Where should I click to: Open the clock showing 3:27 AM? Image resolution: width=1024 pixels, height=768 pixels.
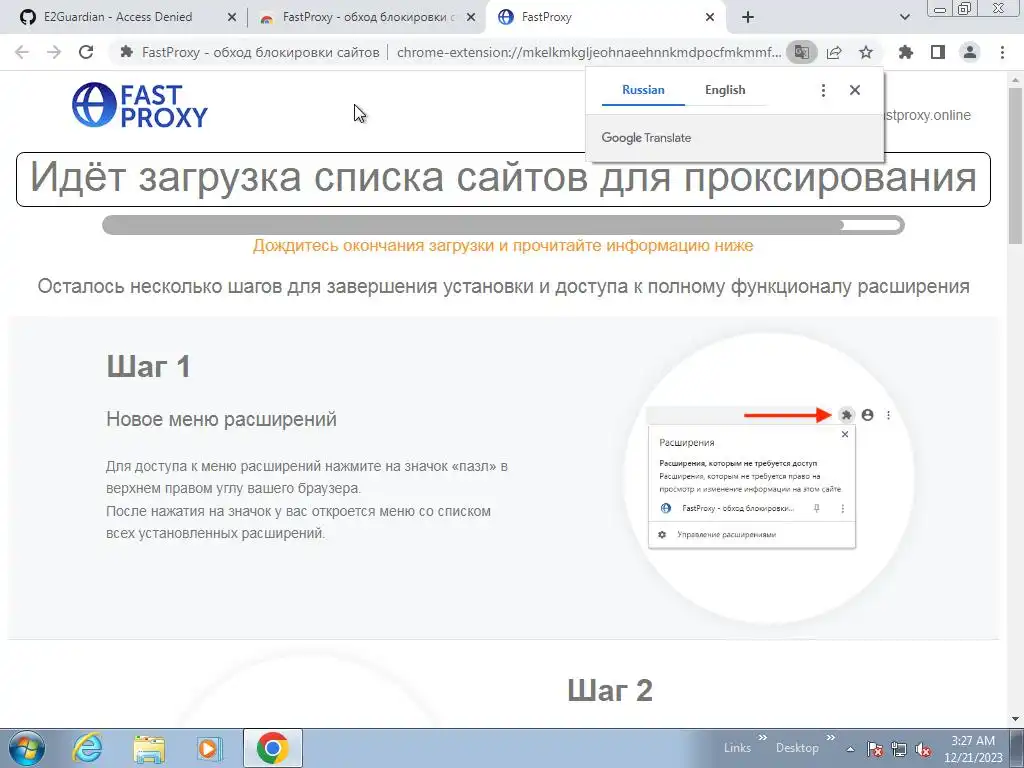[973, 749]
